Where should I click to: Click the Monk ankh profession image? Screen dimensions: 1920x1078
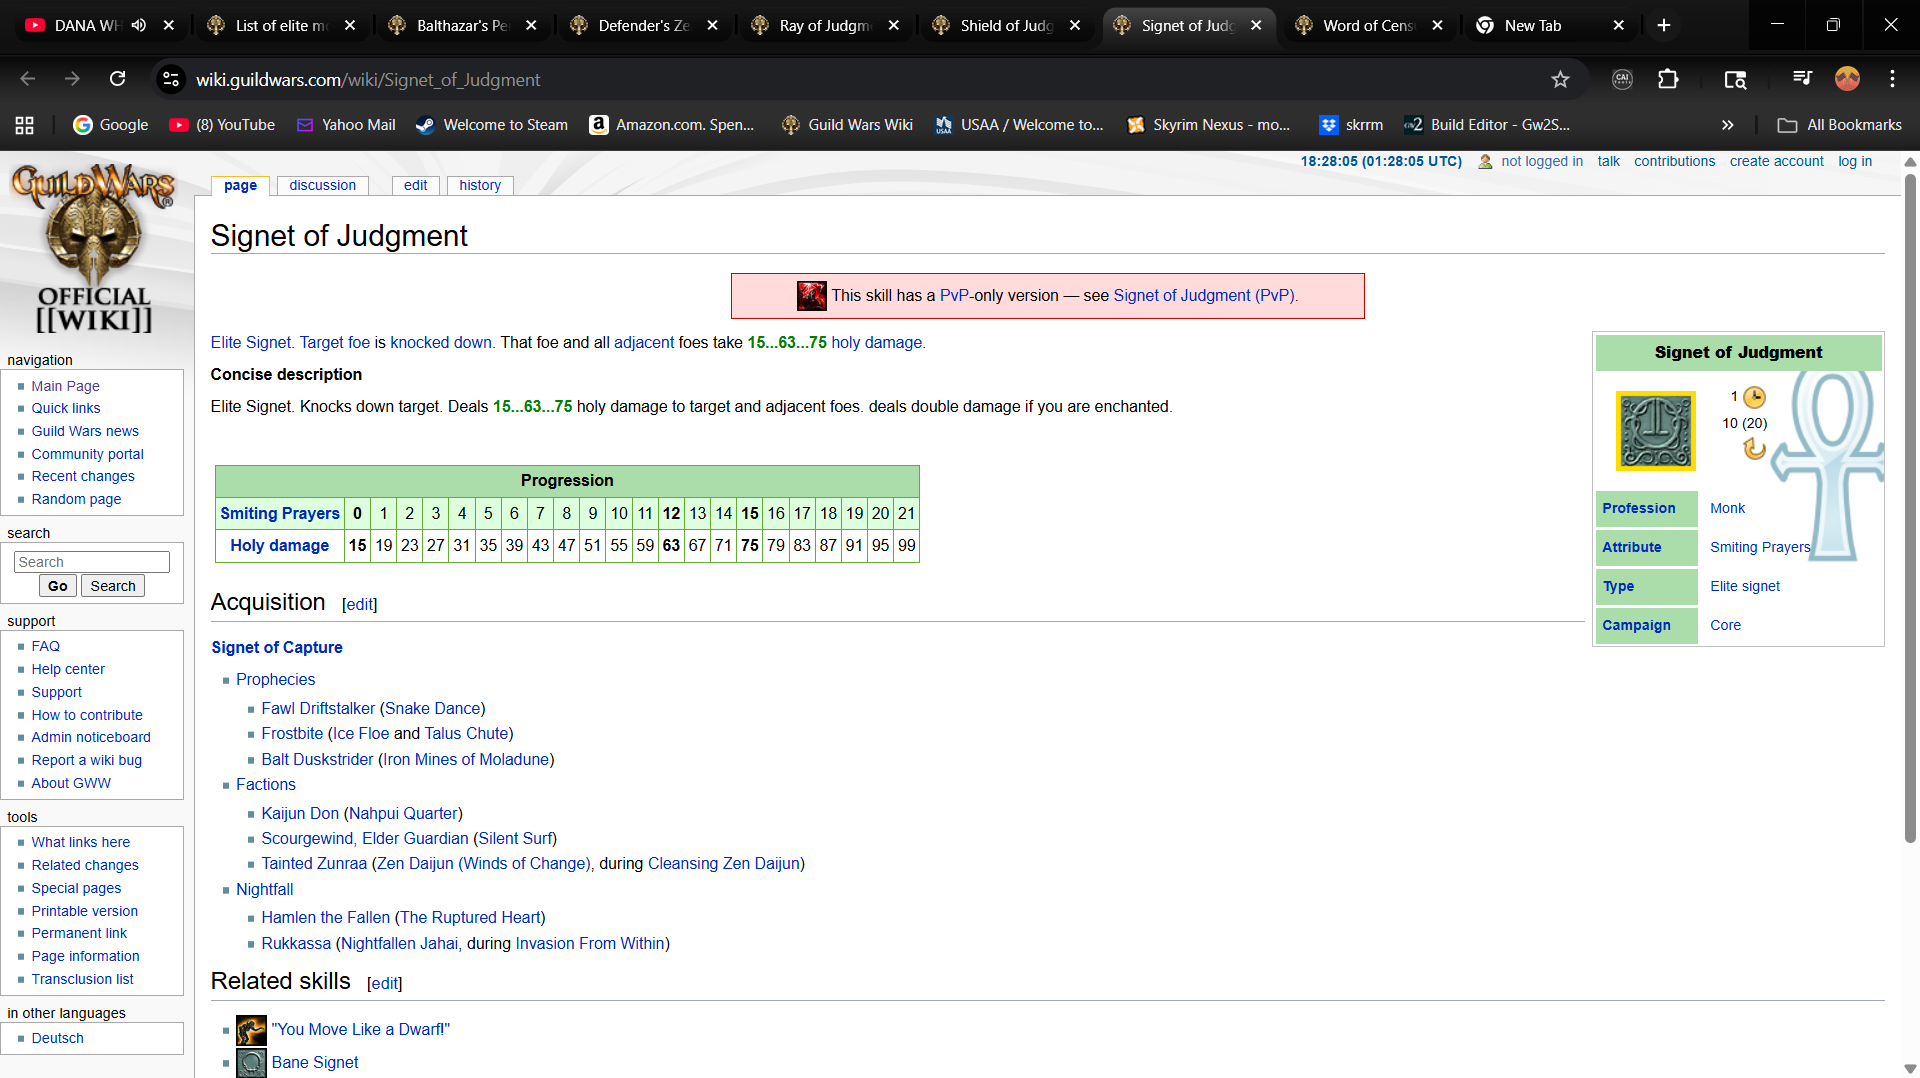[1828, 465]
